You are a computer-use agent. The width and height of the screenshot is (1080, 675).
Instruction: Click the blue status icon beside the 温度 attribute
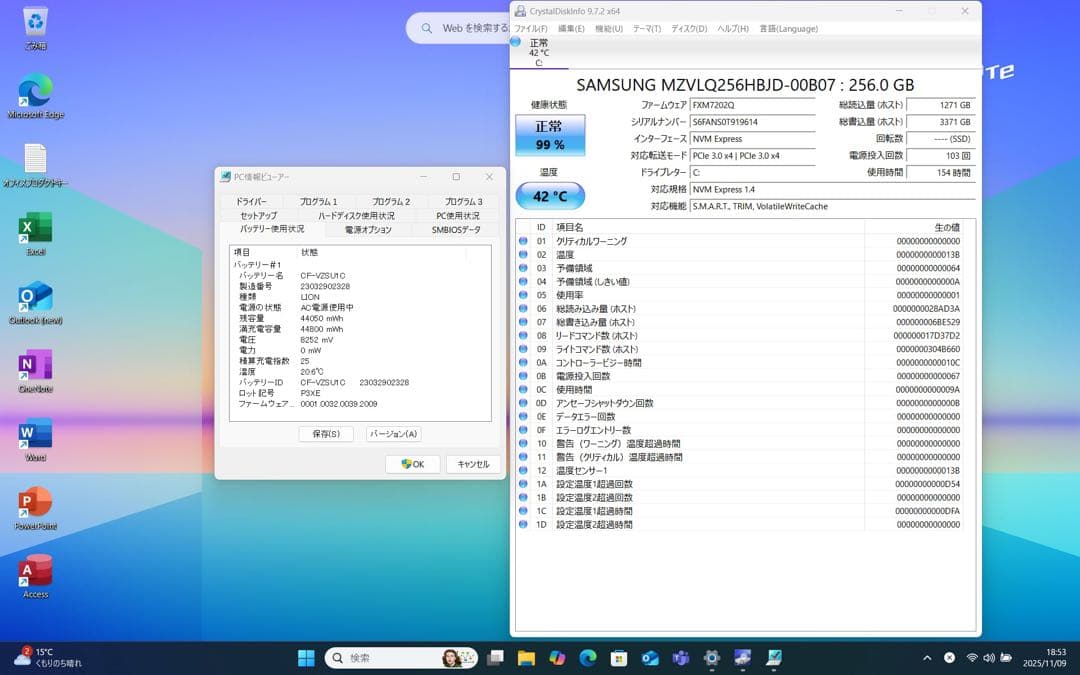tap(523, 255)
